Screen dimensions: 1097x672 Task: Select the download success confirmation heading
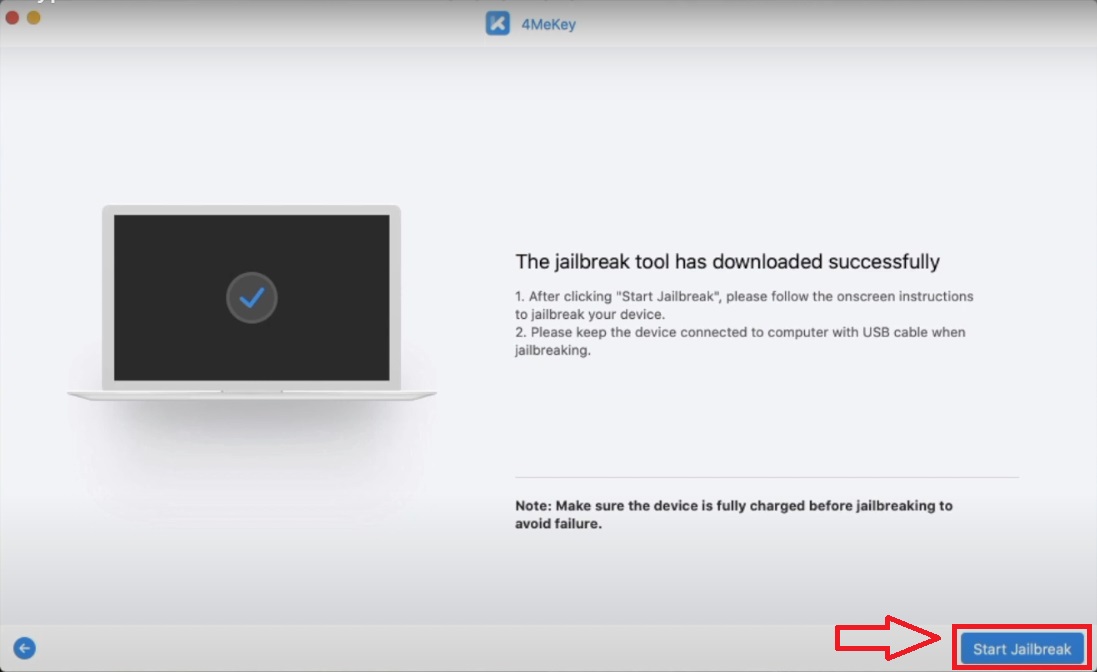727,261
